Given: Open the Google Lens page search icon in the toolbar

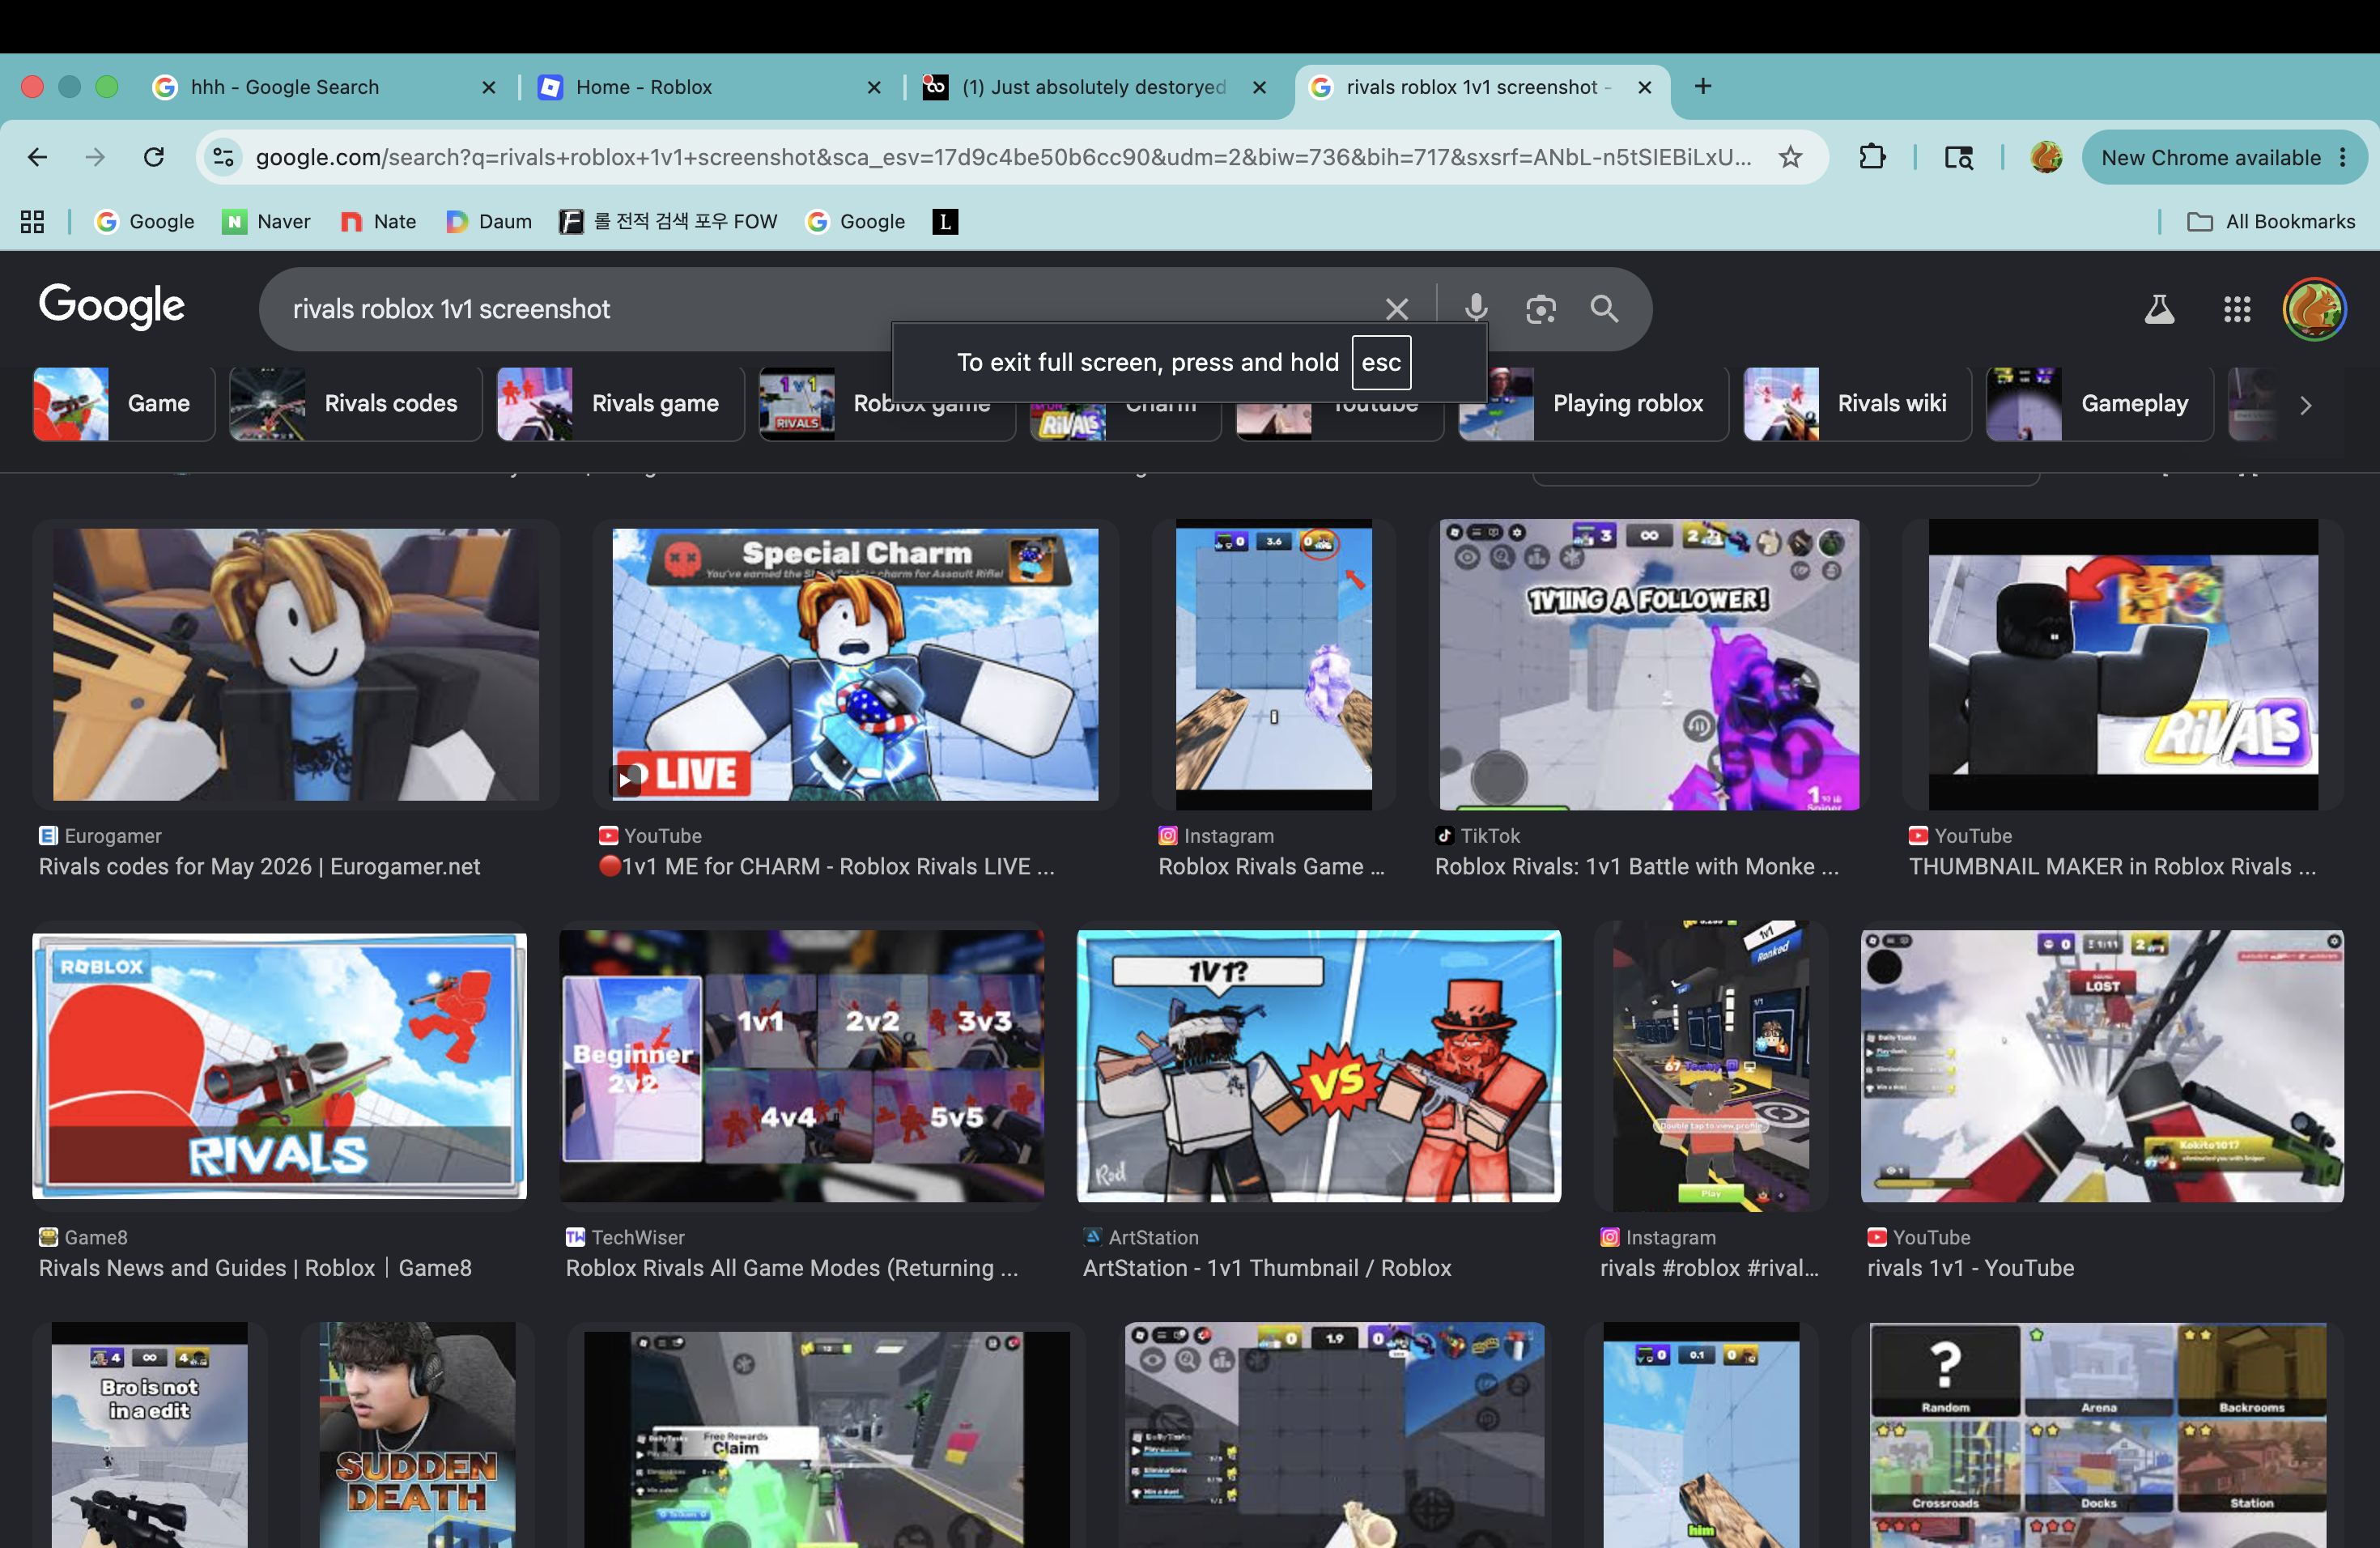Looking at the screenshot, I should click(1958, 157).
